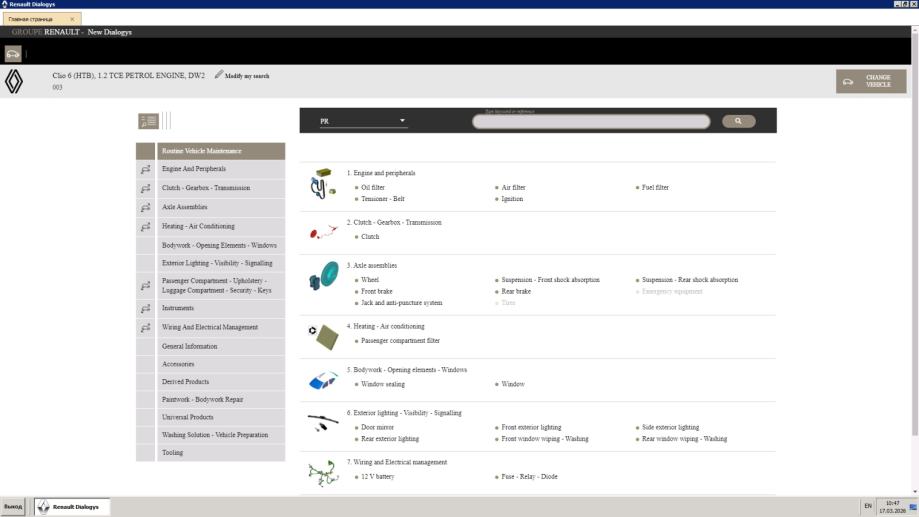Viewport: 919px width, 517px height.
Task: Select Derived Products in sidebar
Action: [221, 382]
